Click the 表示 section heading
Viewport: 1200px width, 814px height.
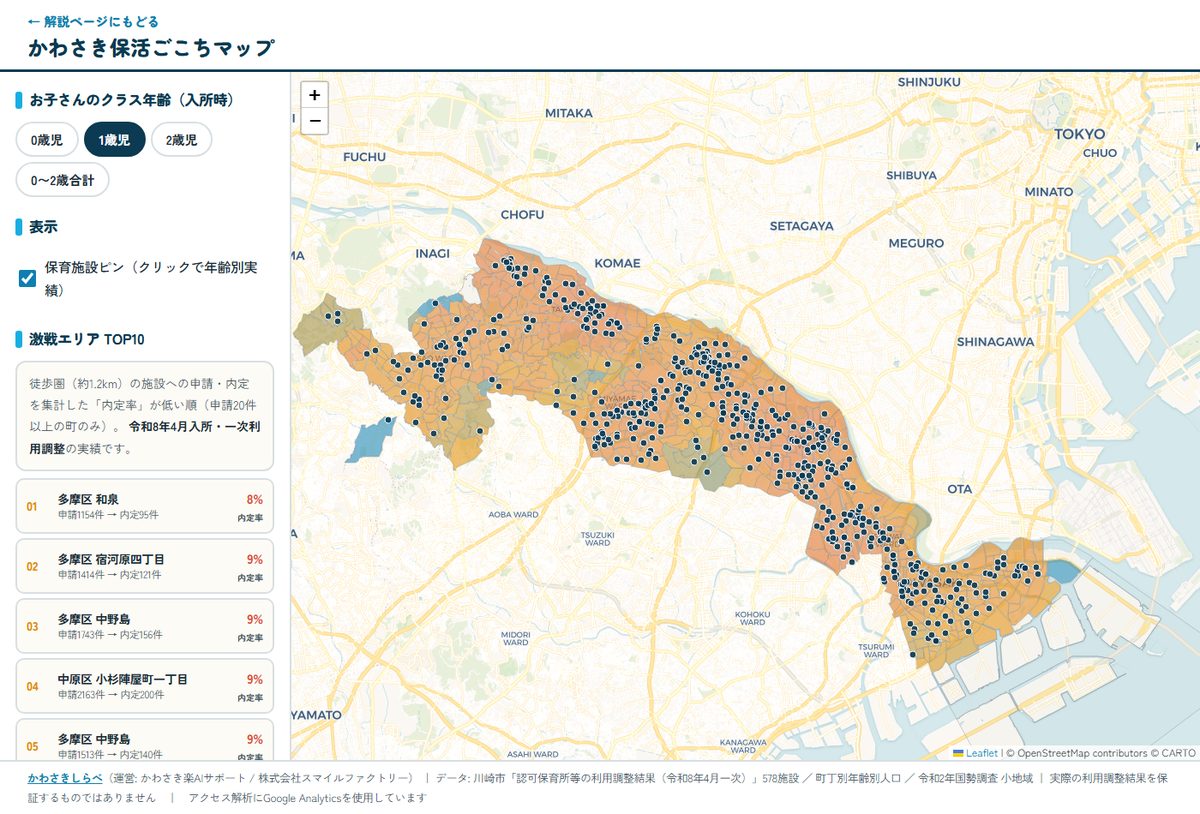[43, 227]
